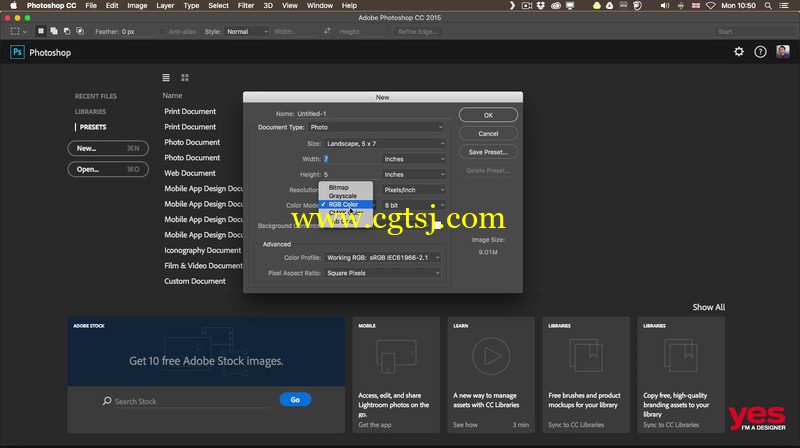Click the display monitor menu bar icon

[570, 6]
